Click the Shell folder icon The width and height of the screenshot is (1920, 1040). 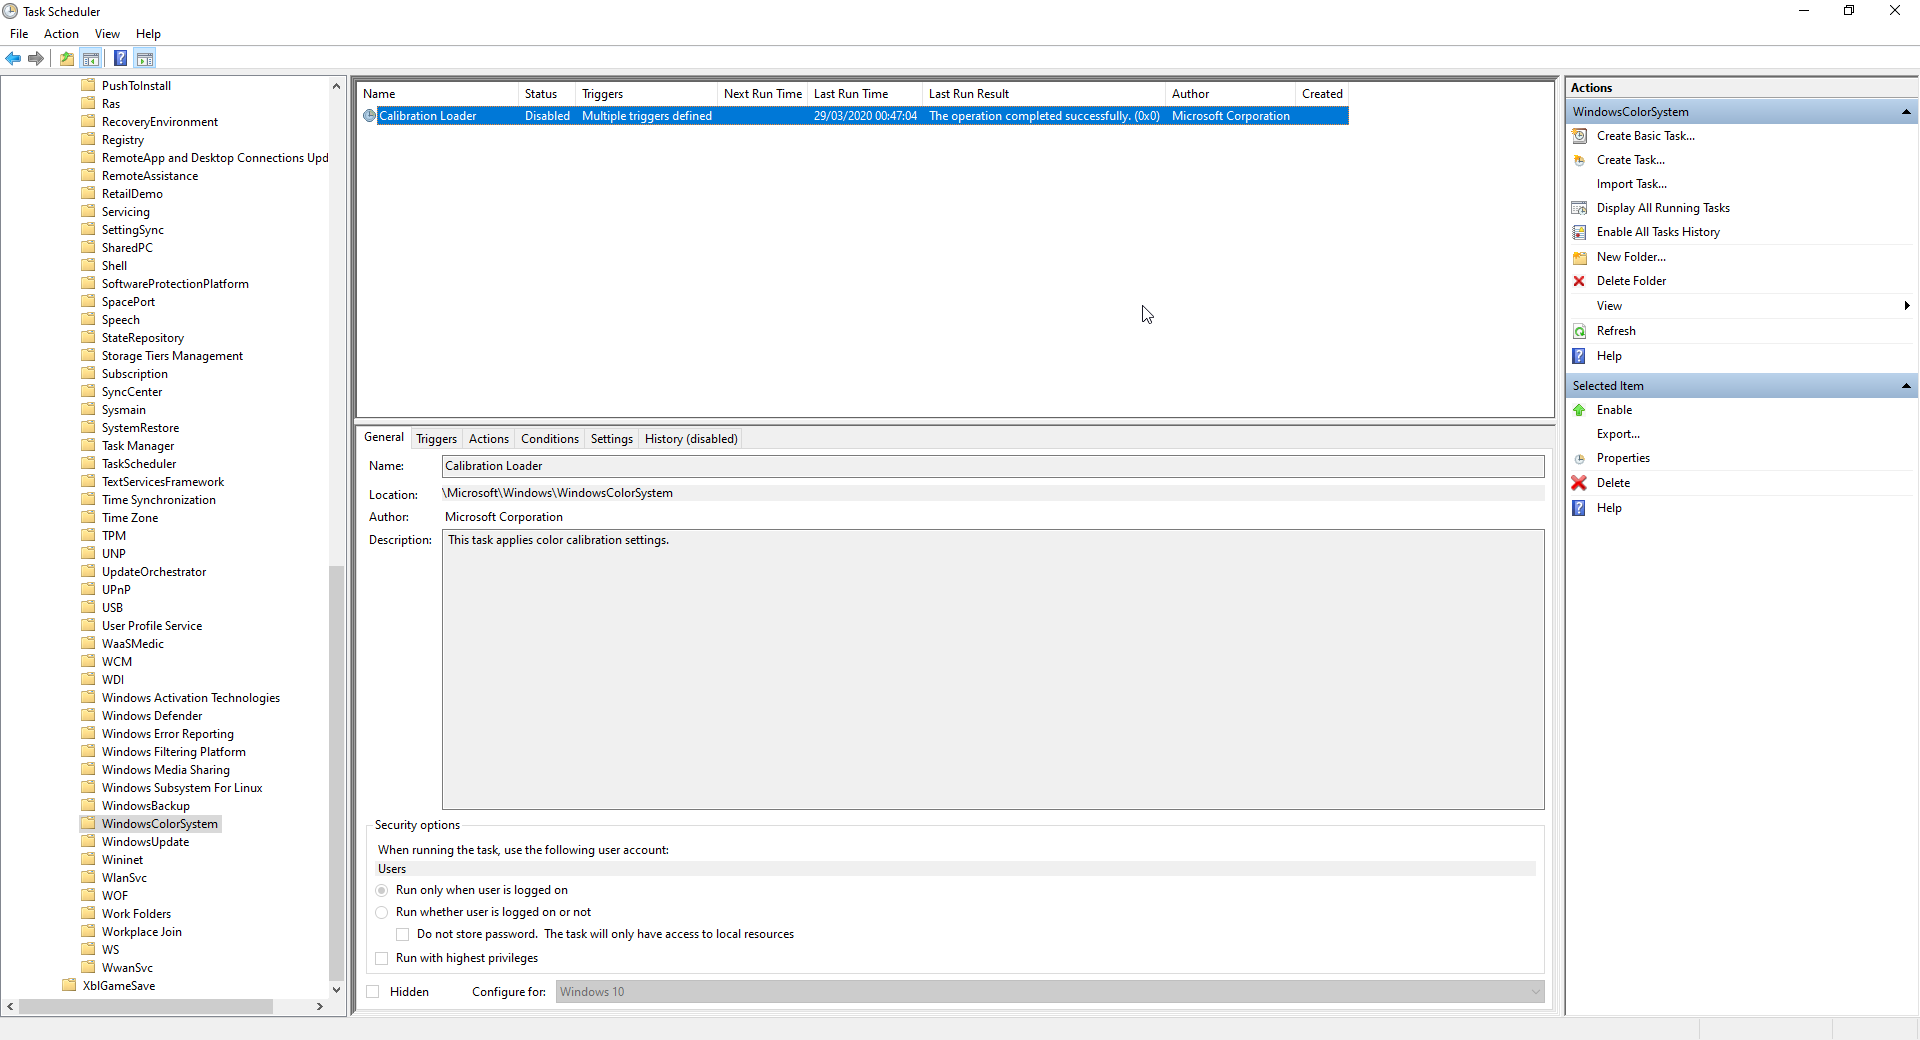click(88, 265)
